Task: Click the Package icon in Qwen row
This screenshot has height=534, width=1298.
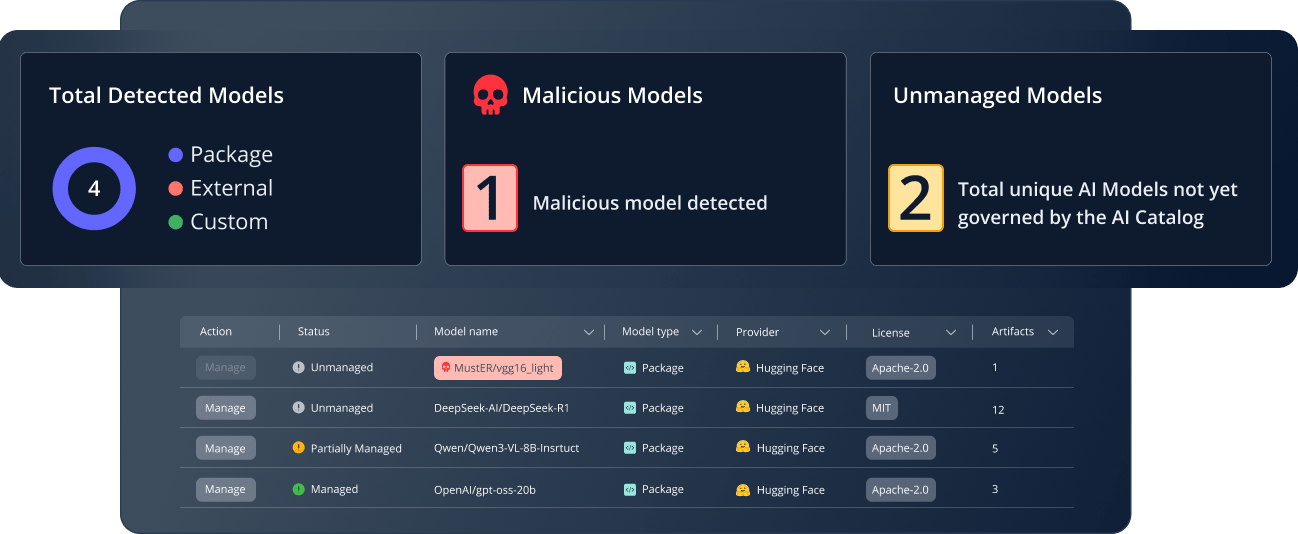Action: [x=629, y=448]
